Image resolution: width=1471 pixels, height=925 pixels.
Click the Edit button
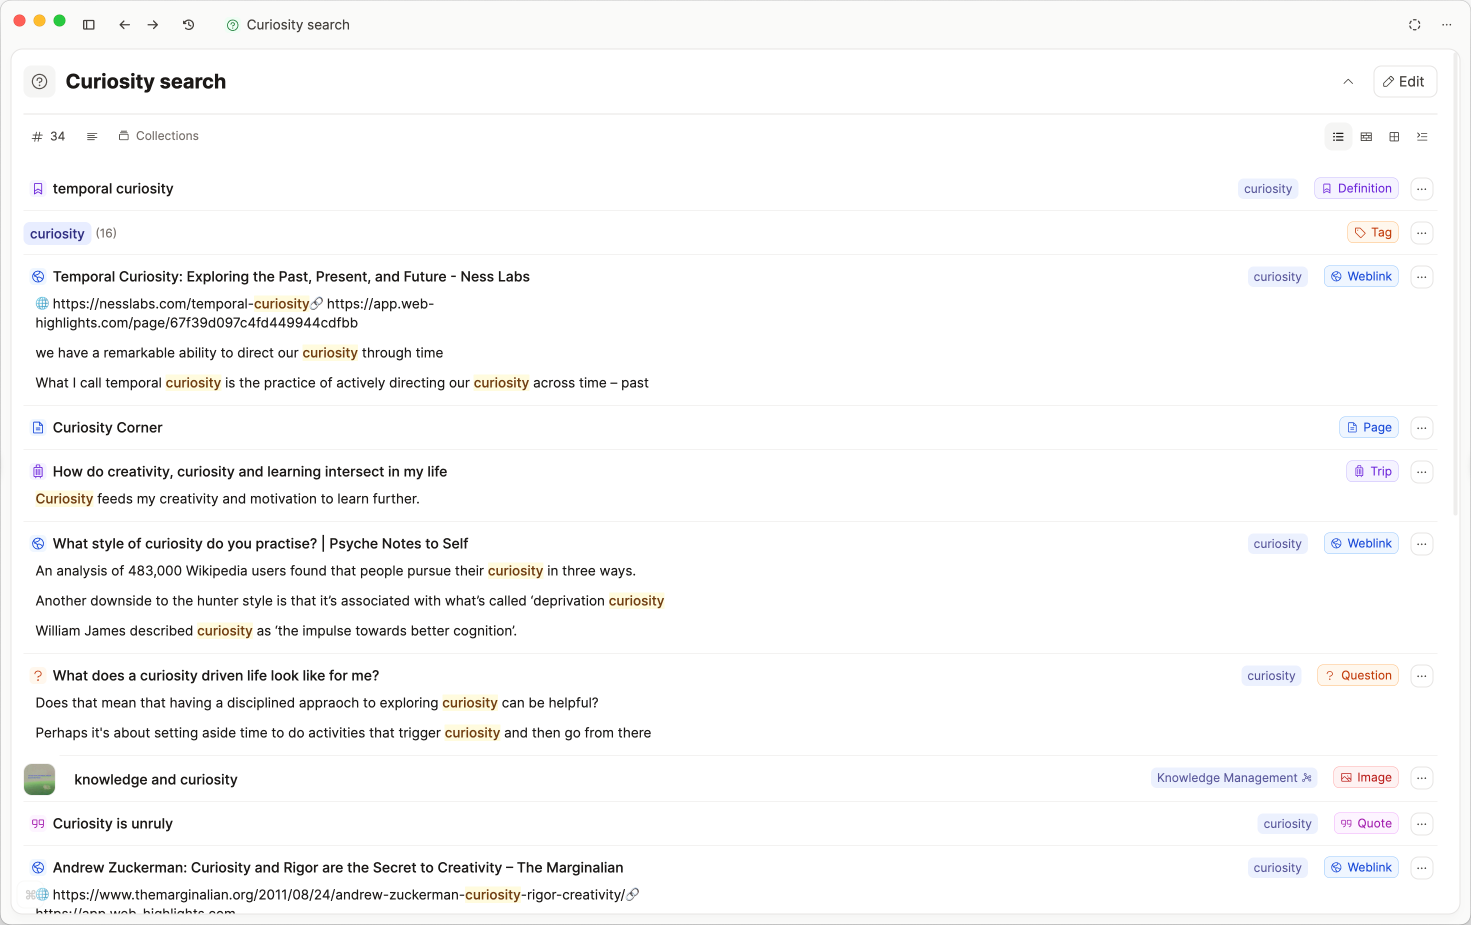(x=1404, y=81)
